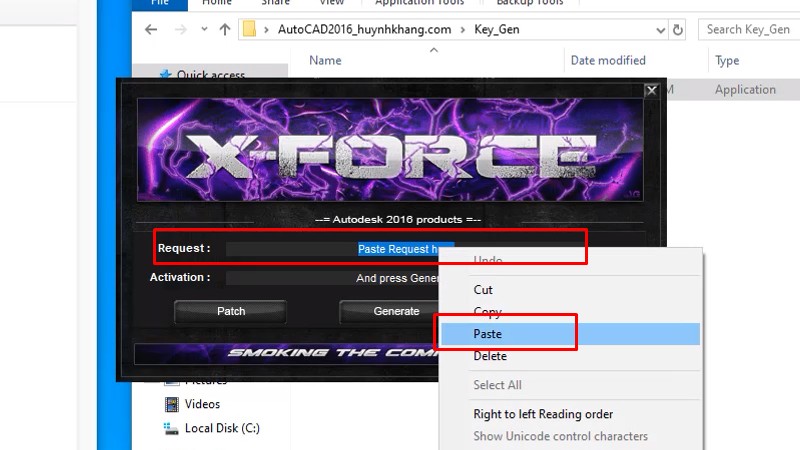Choose Right to left Reading order

click(543, 414)
